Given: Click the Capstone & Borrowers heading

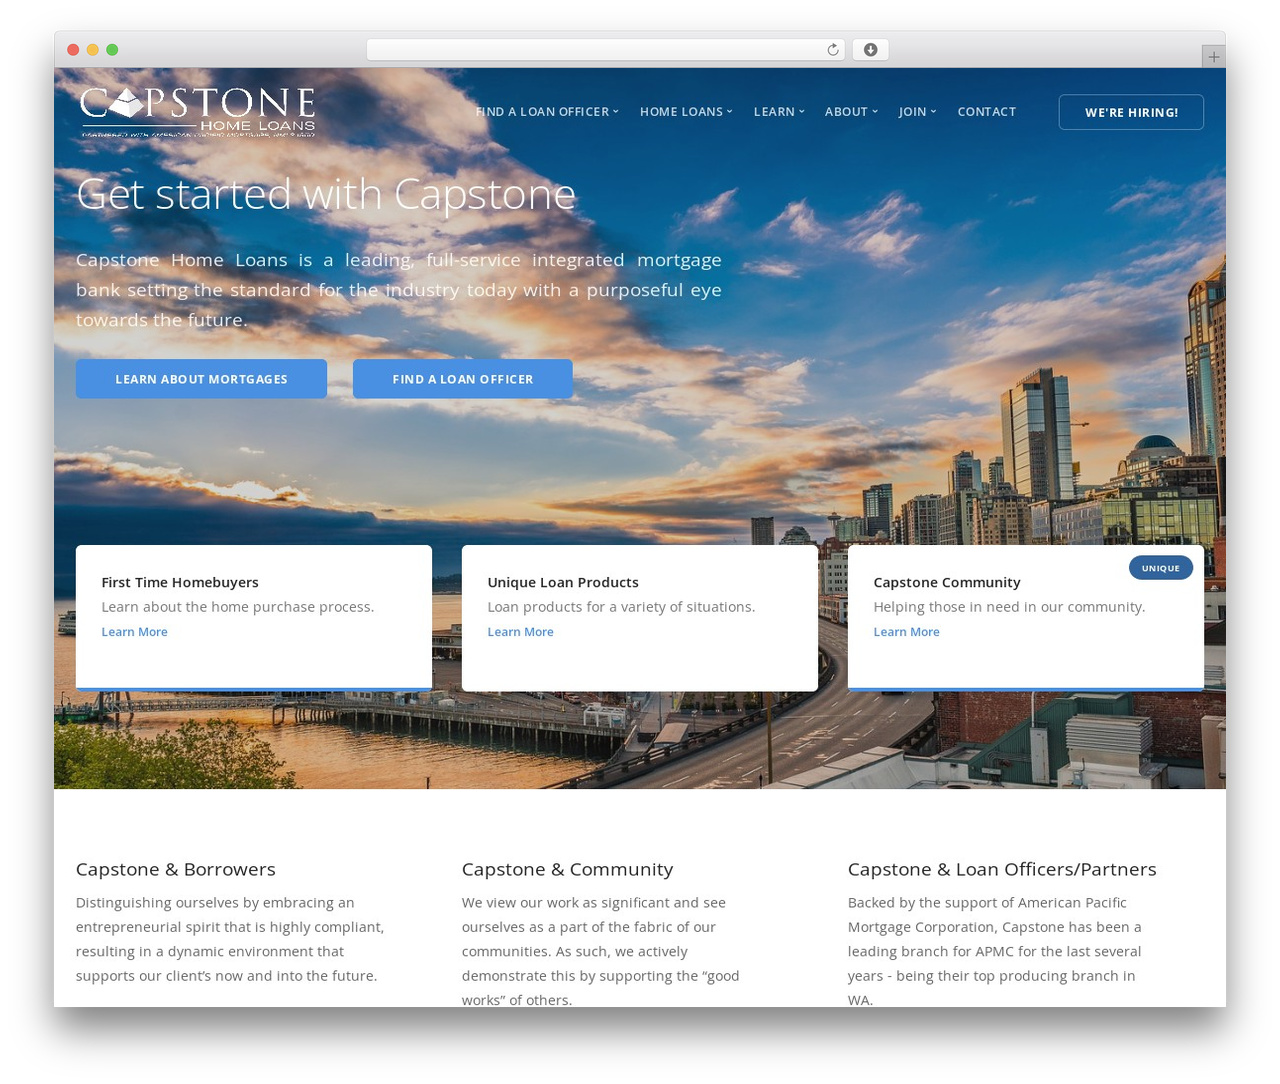Looking at the screenshot, I should tap(176, 869).
